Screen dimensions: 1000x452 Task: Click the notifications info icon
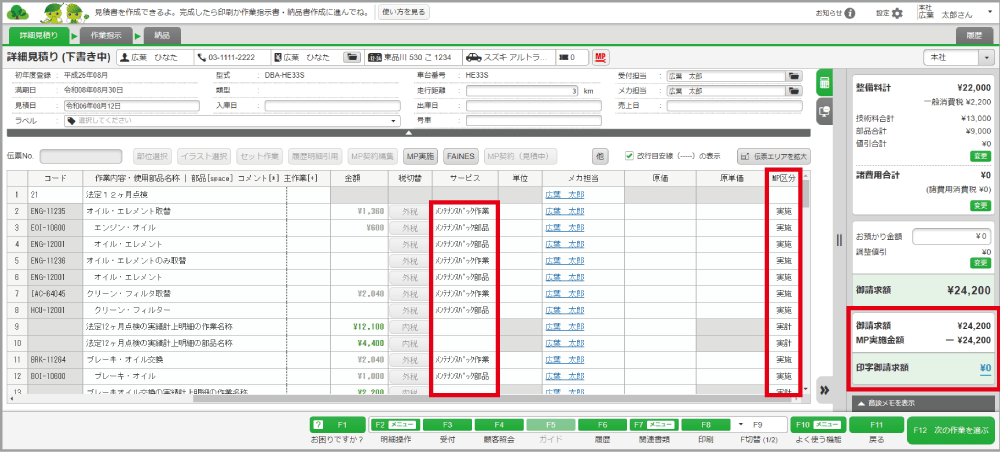click(x=849, y=13)
